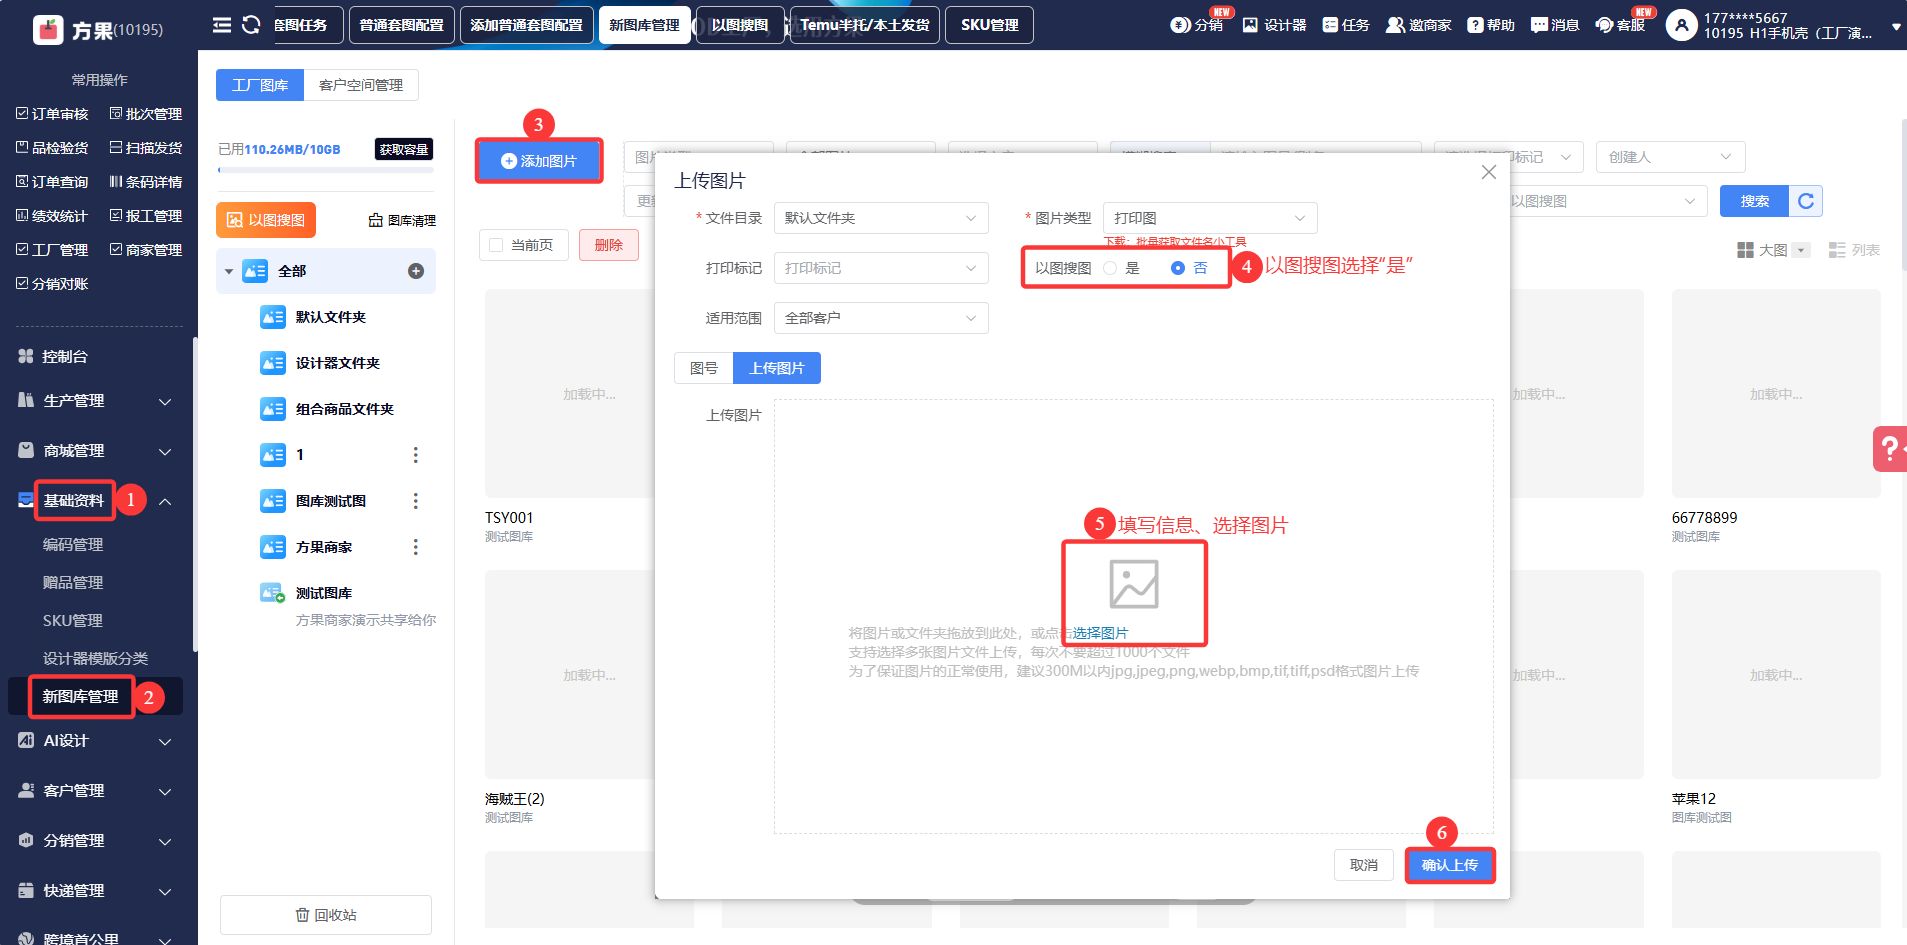Tick the 当前页 checkbox
Image resolution: width=1907 pixels, height=945 pixels.
point(497,245)
